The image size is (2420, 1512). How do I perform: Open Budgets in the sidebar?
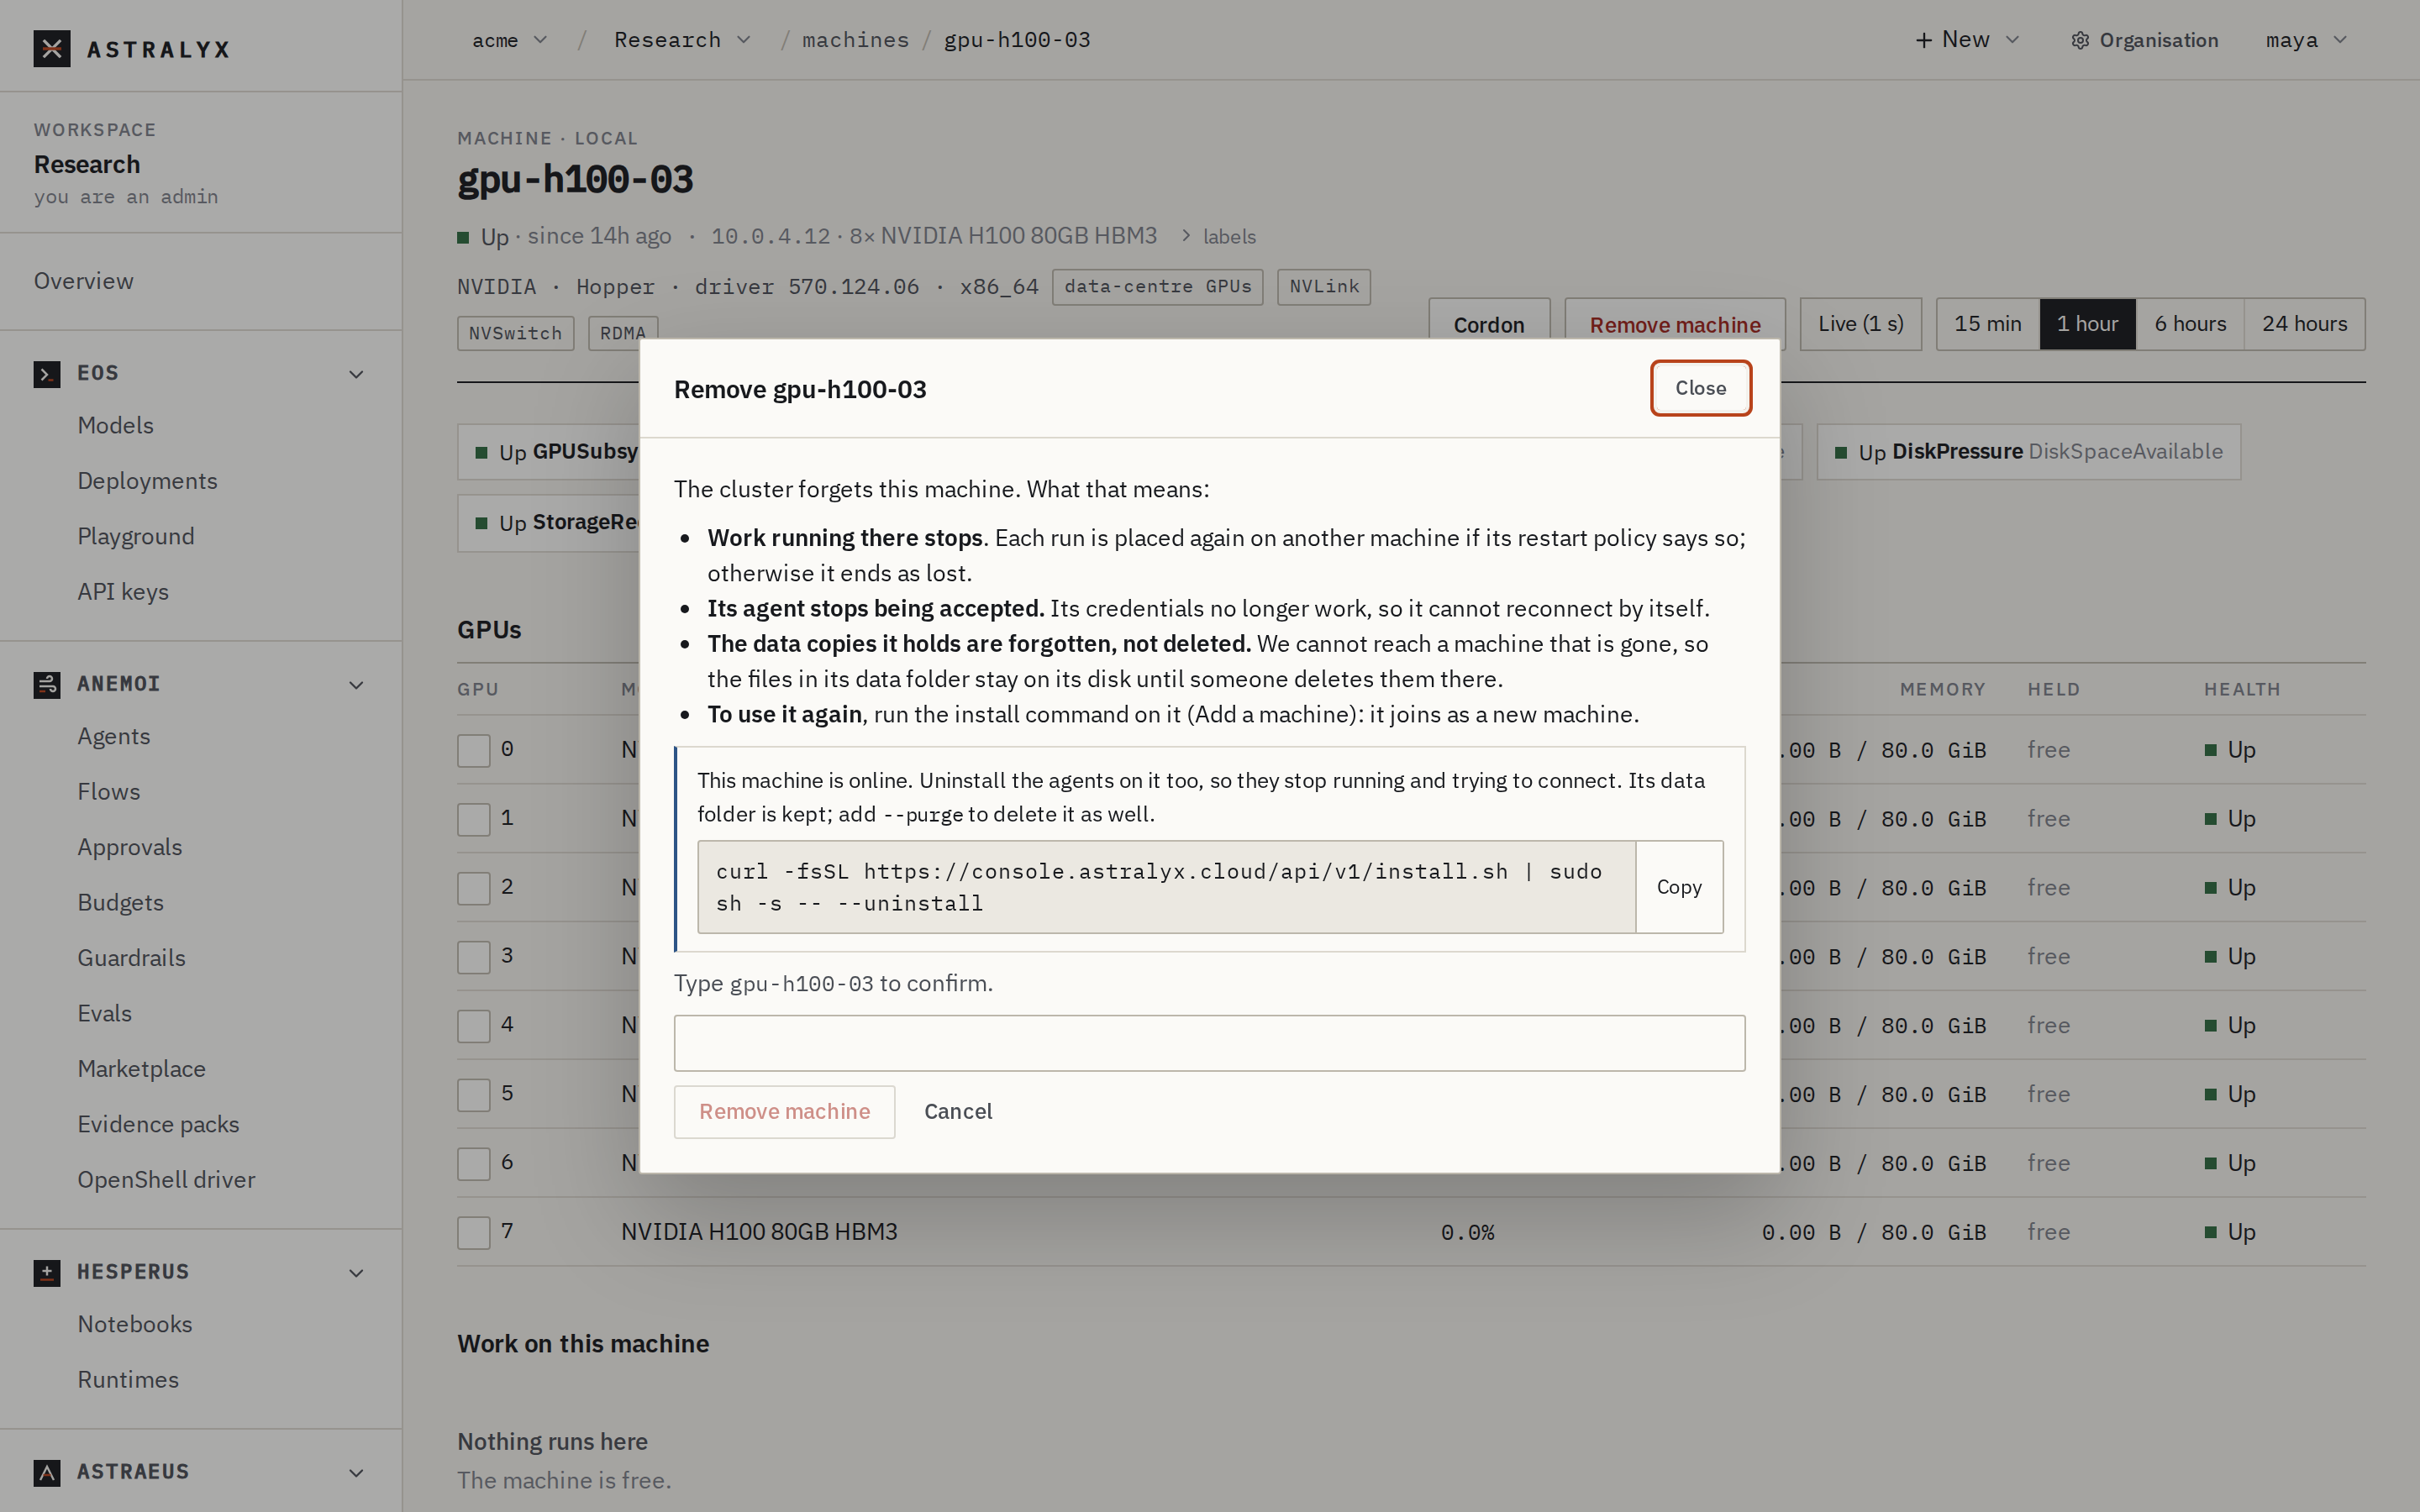click(121, 903)
